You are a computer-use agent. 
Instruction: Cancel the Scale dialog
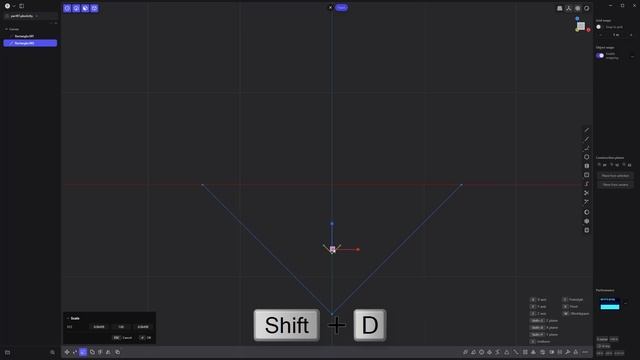pyautogui.click(x=122, y=338)
